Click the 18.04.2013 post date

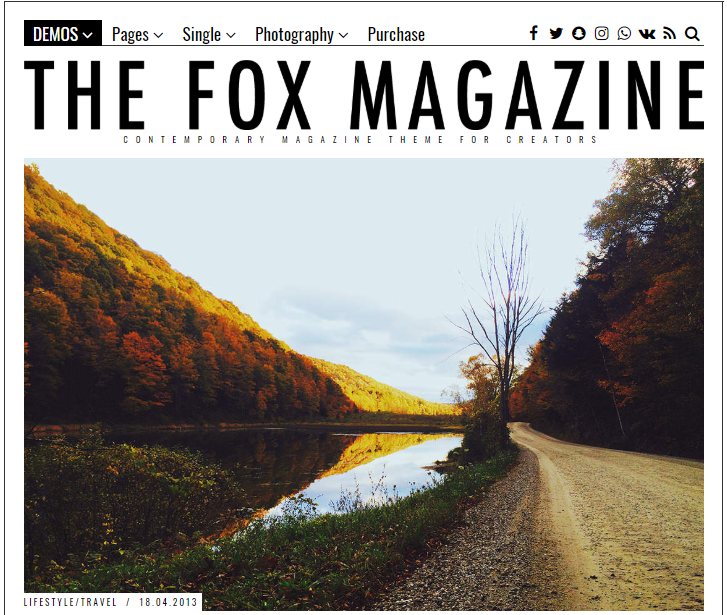tap(168, 602)
